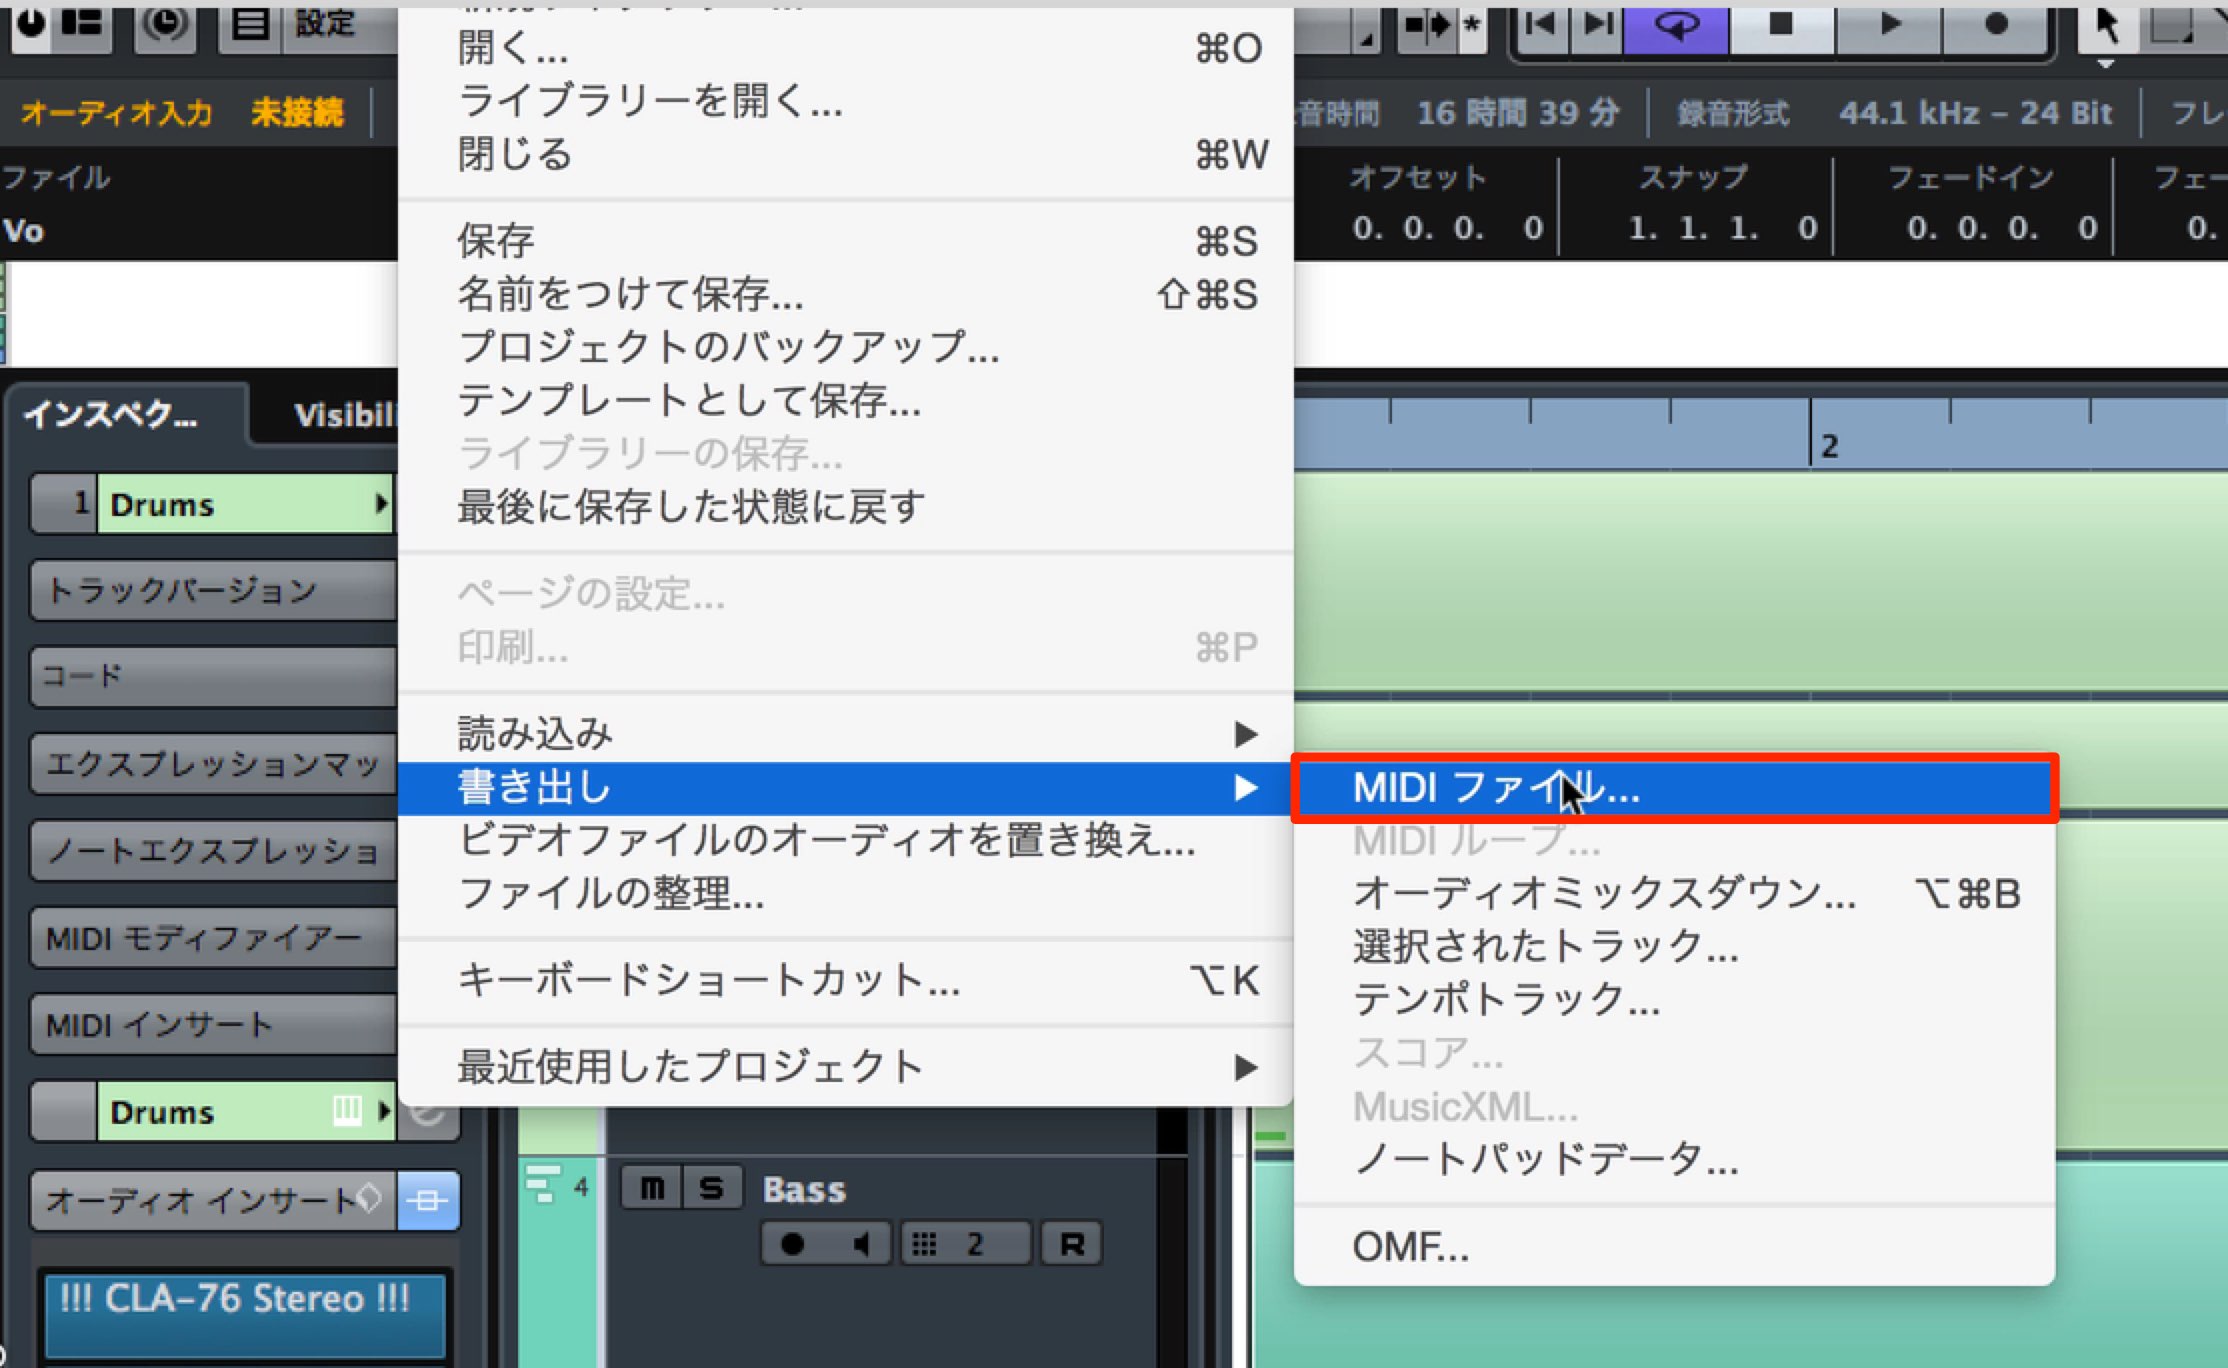Screen dimensions: 2228x1368
Task: Click the constrain delay compensation clock icon
Action: 165,24
